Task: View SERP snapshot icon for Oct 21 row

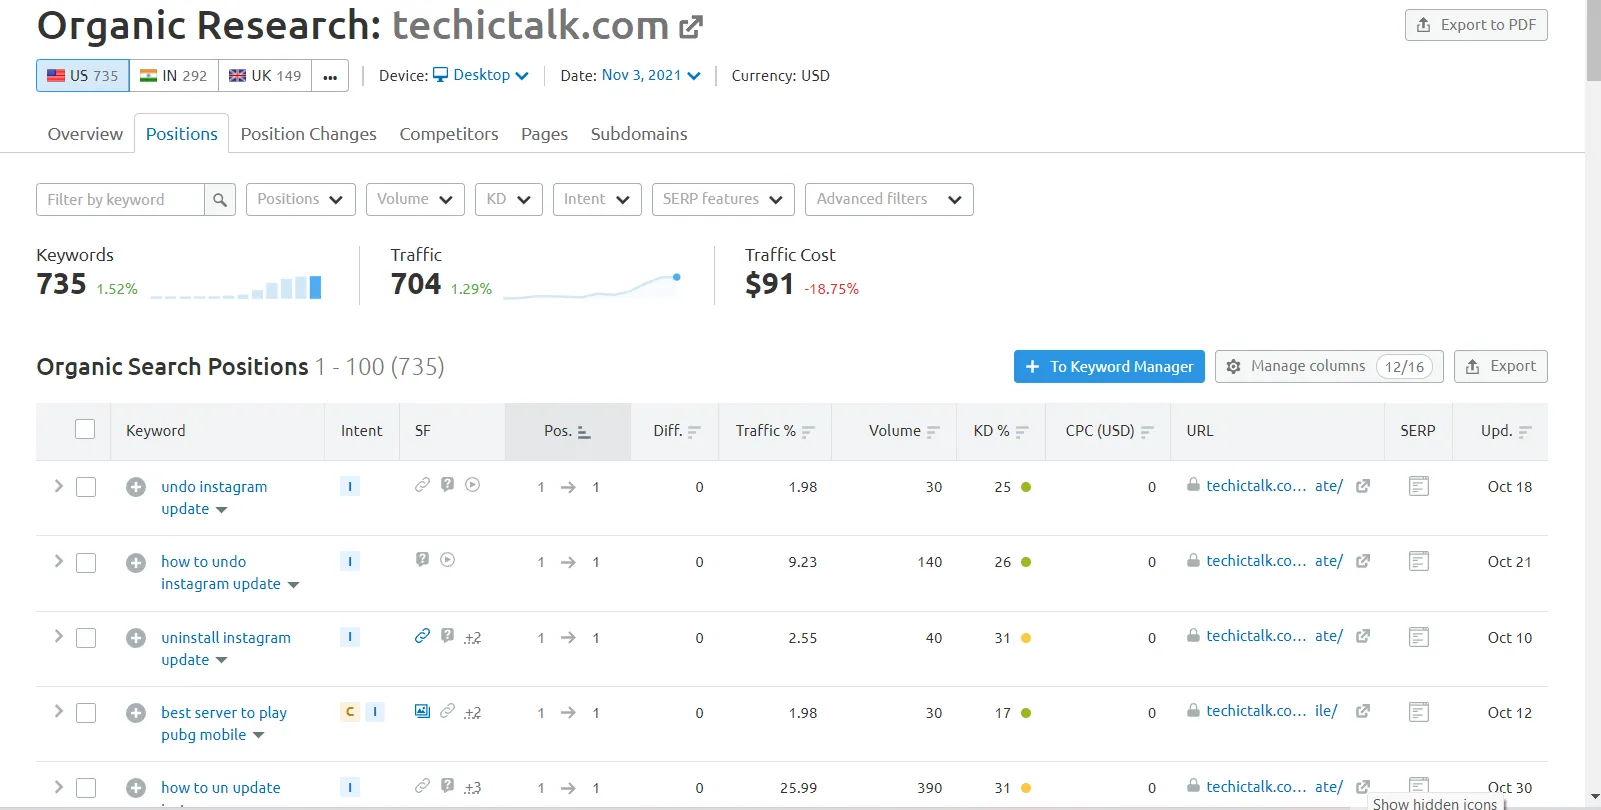Action: [x=1418, y=561]
